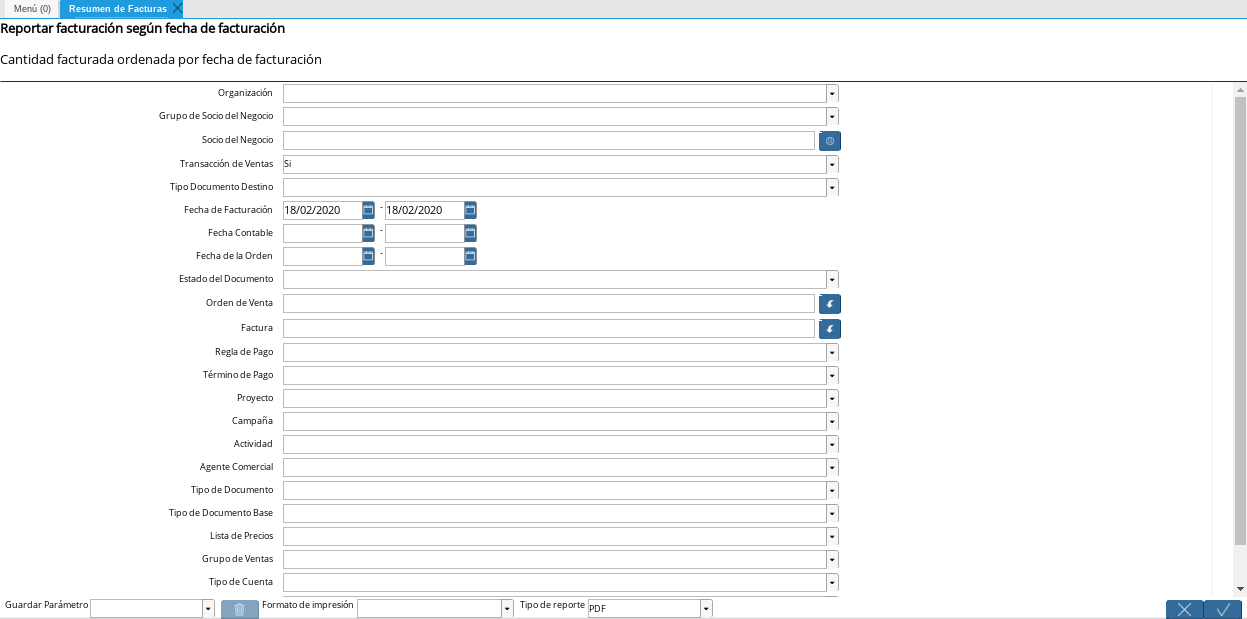The height and width of the screenshot is (619, 1247).
Task: Open the Término de Pago dropdown
Action: pyautogui.click(x=832, y=375)
